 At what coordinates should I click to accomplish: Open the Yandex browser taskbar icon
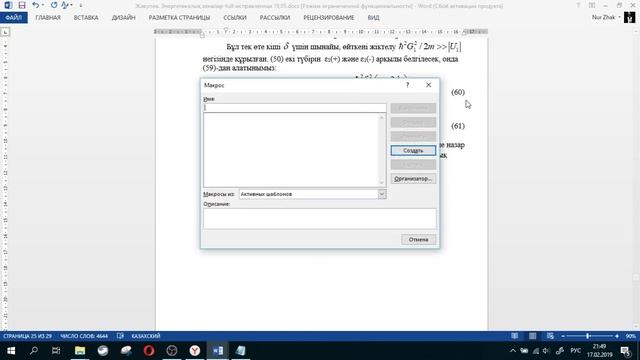(195, 351)
